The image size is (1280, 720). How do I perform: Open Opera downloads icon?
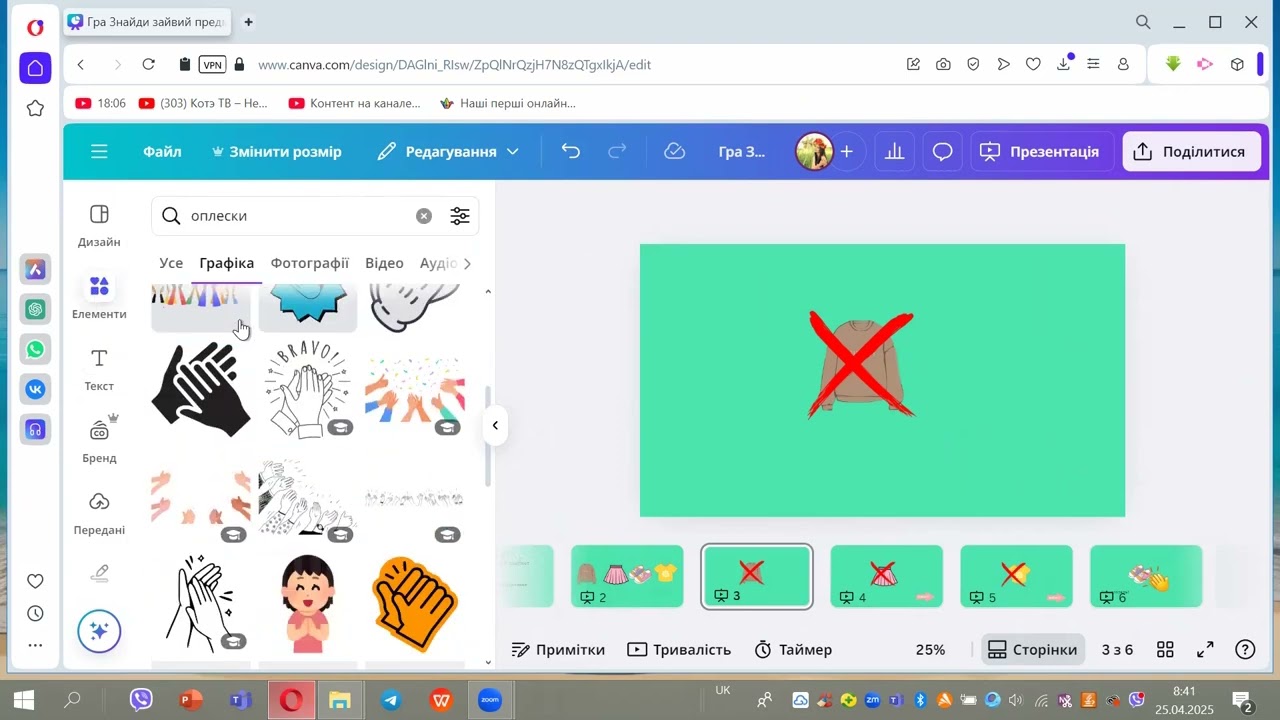coord(1064,64)
